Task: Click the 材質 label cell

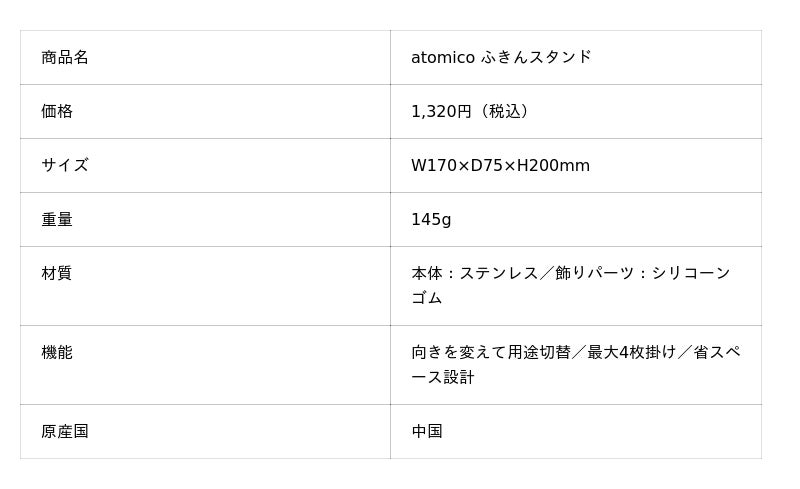Action: 57,273
